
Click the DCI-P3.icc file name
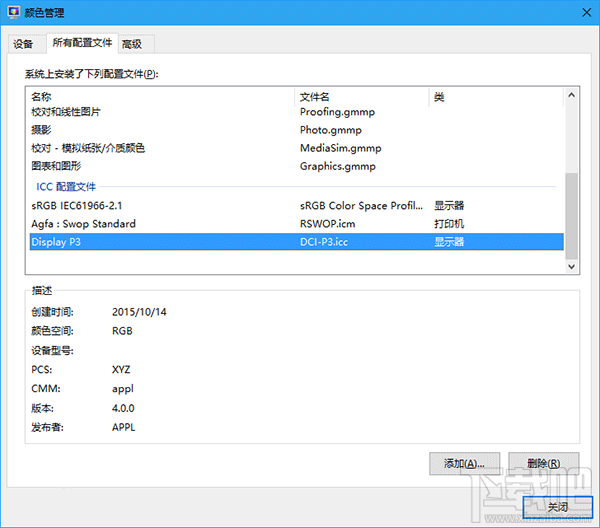click(324, 242)
